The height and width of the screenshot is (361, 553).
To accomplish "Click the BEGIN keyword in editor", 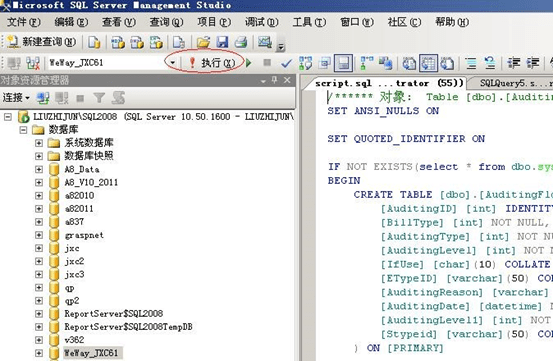I will [x=344, y=180].
